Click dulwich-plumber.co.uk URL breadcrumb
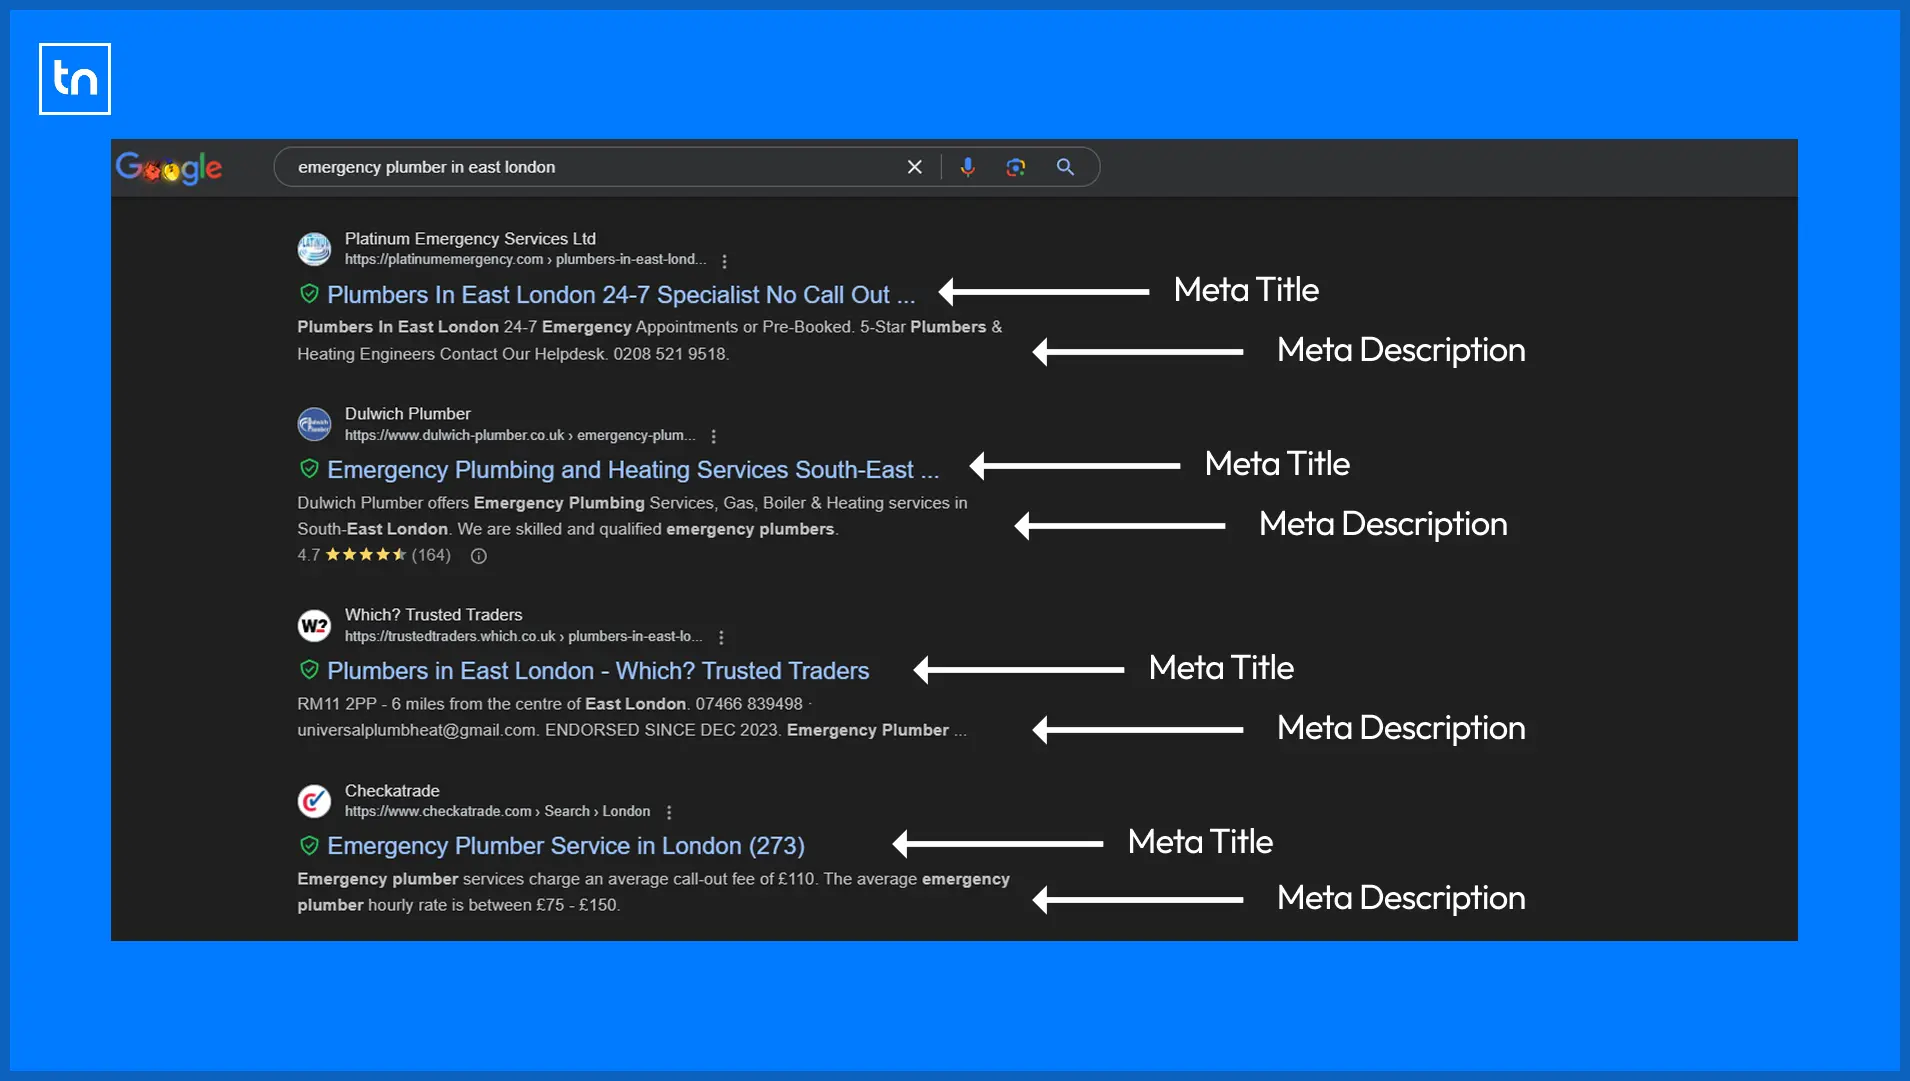Image resolution: width=1910 pixels, height=1081 pixels. click(520, 436)
